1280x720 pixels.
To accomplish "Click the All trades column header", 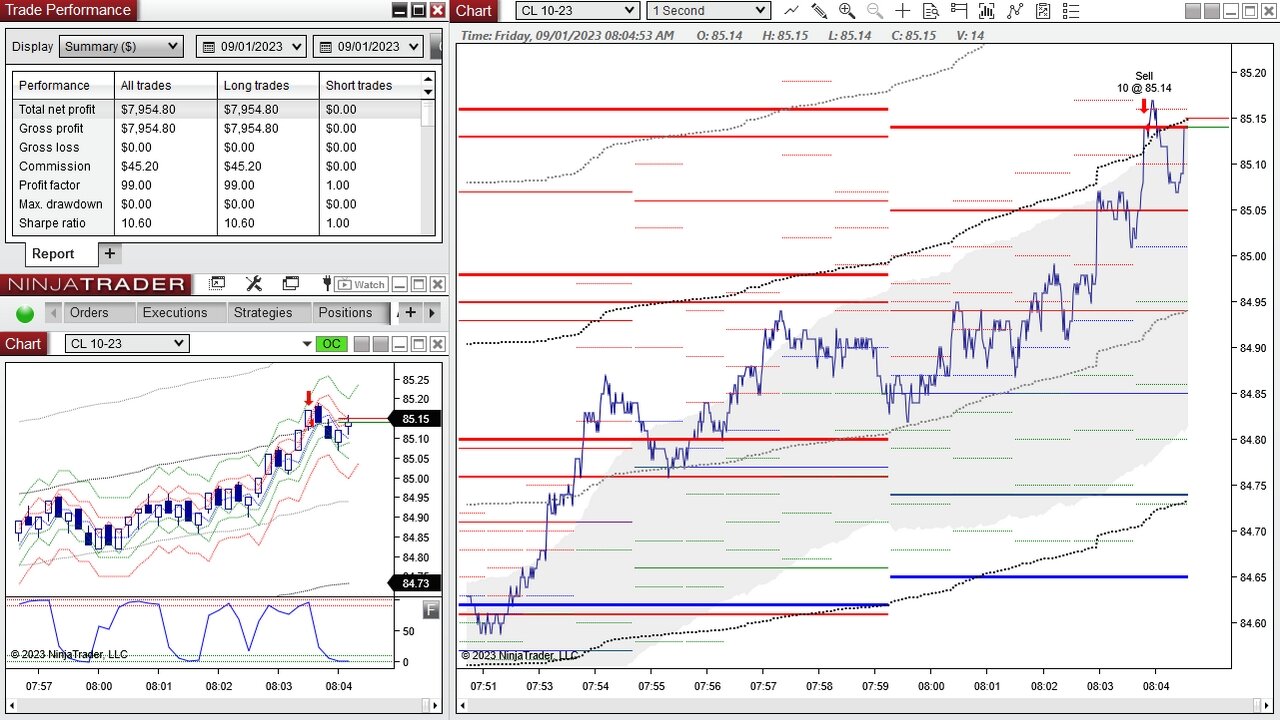I will 166,85.
